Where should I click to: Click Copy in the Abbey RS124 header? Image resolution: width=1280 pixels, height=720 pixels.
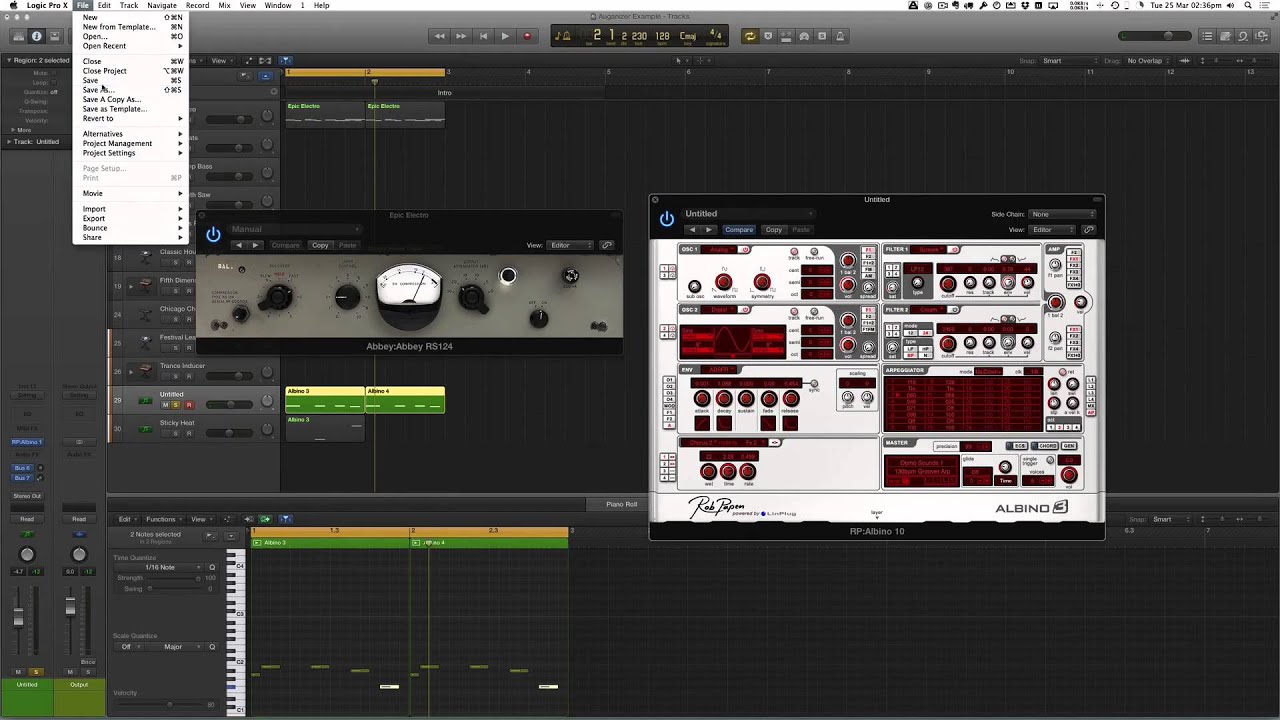pos(320,245)
